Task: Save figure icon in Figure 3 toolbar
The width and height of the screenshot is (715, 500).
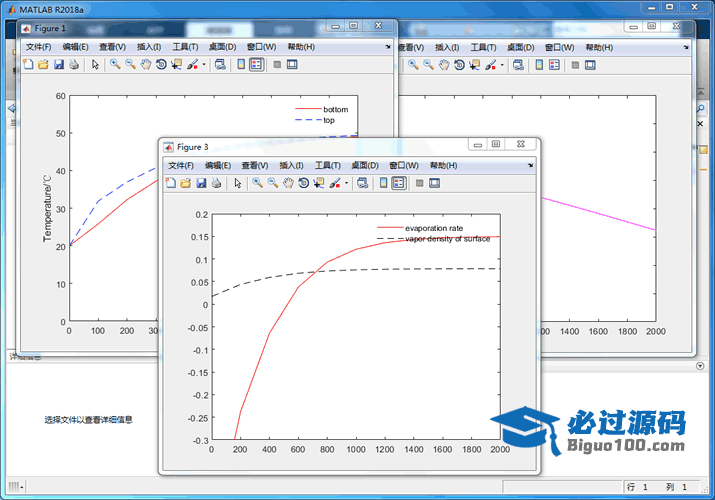Action: (201, 183)
